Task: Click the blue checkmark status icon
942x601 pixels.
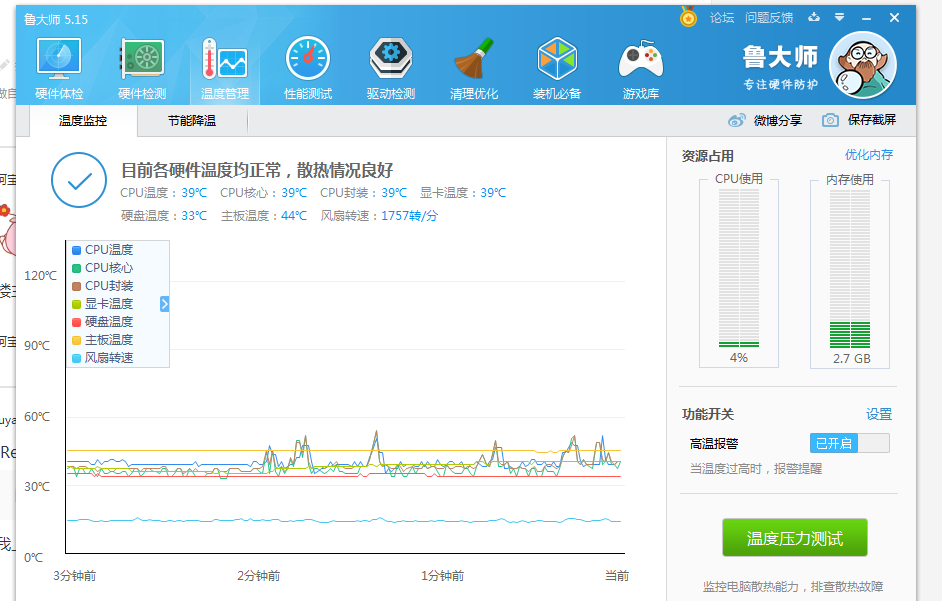Action: pyautogui.click(x=79, y=180)
